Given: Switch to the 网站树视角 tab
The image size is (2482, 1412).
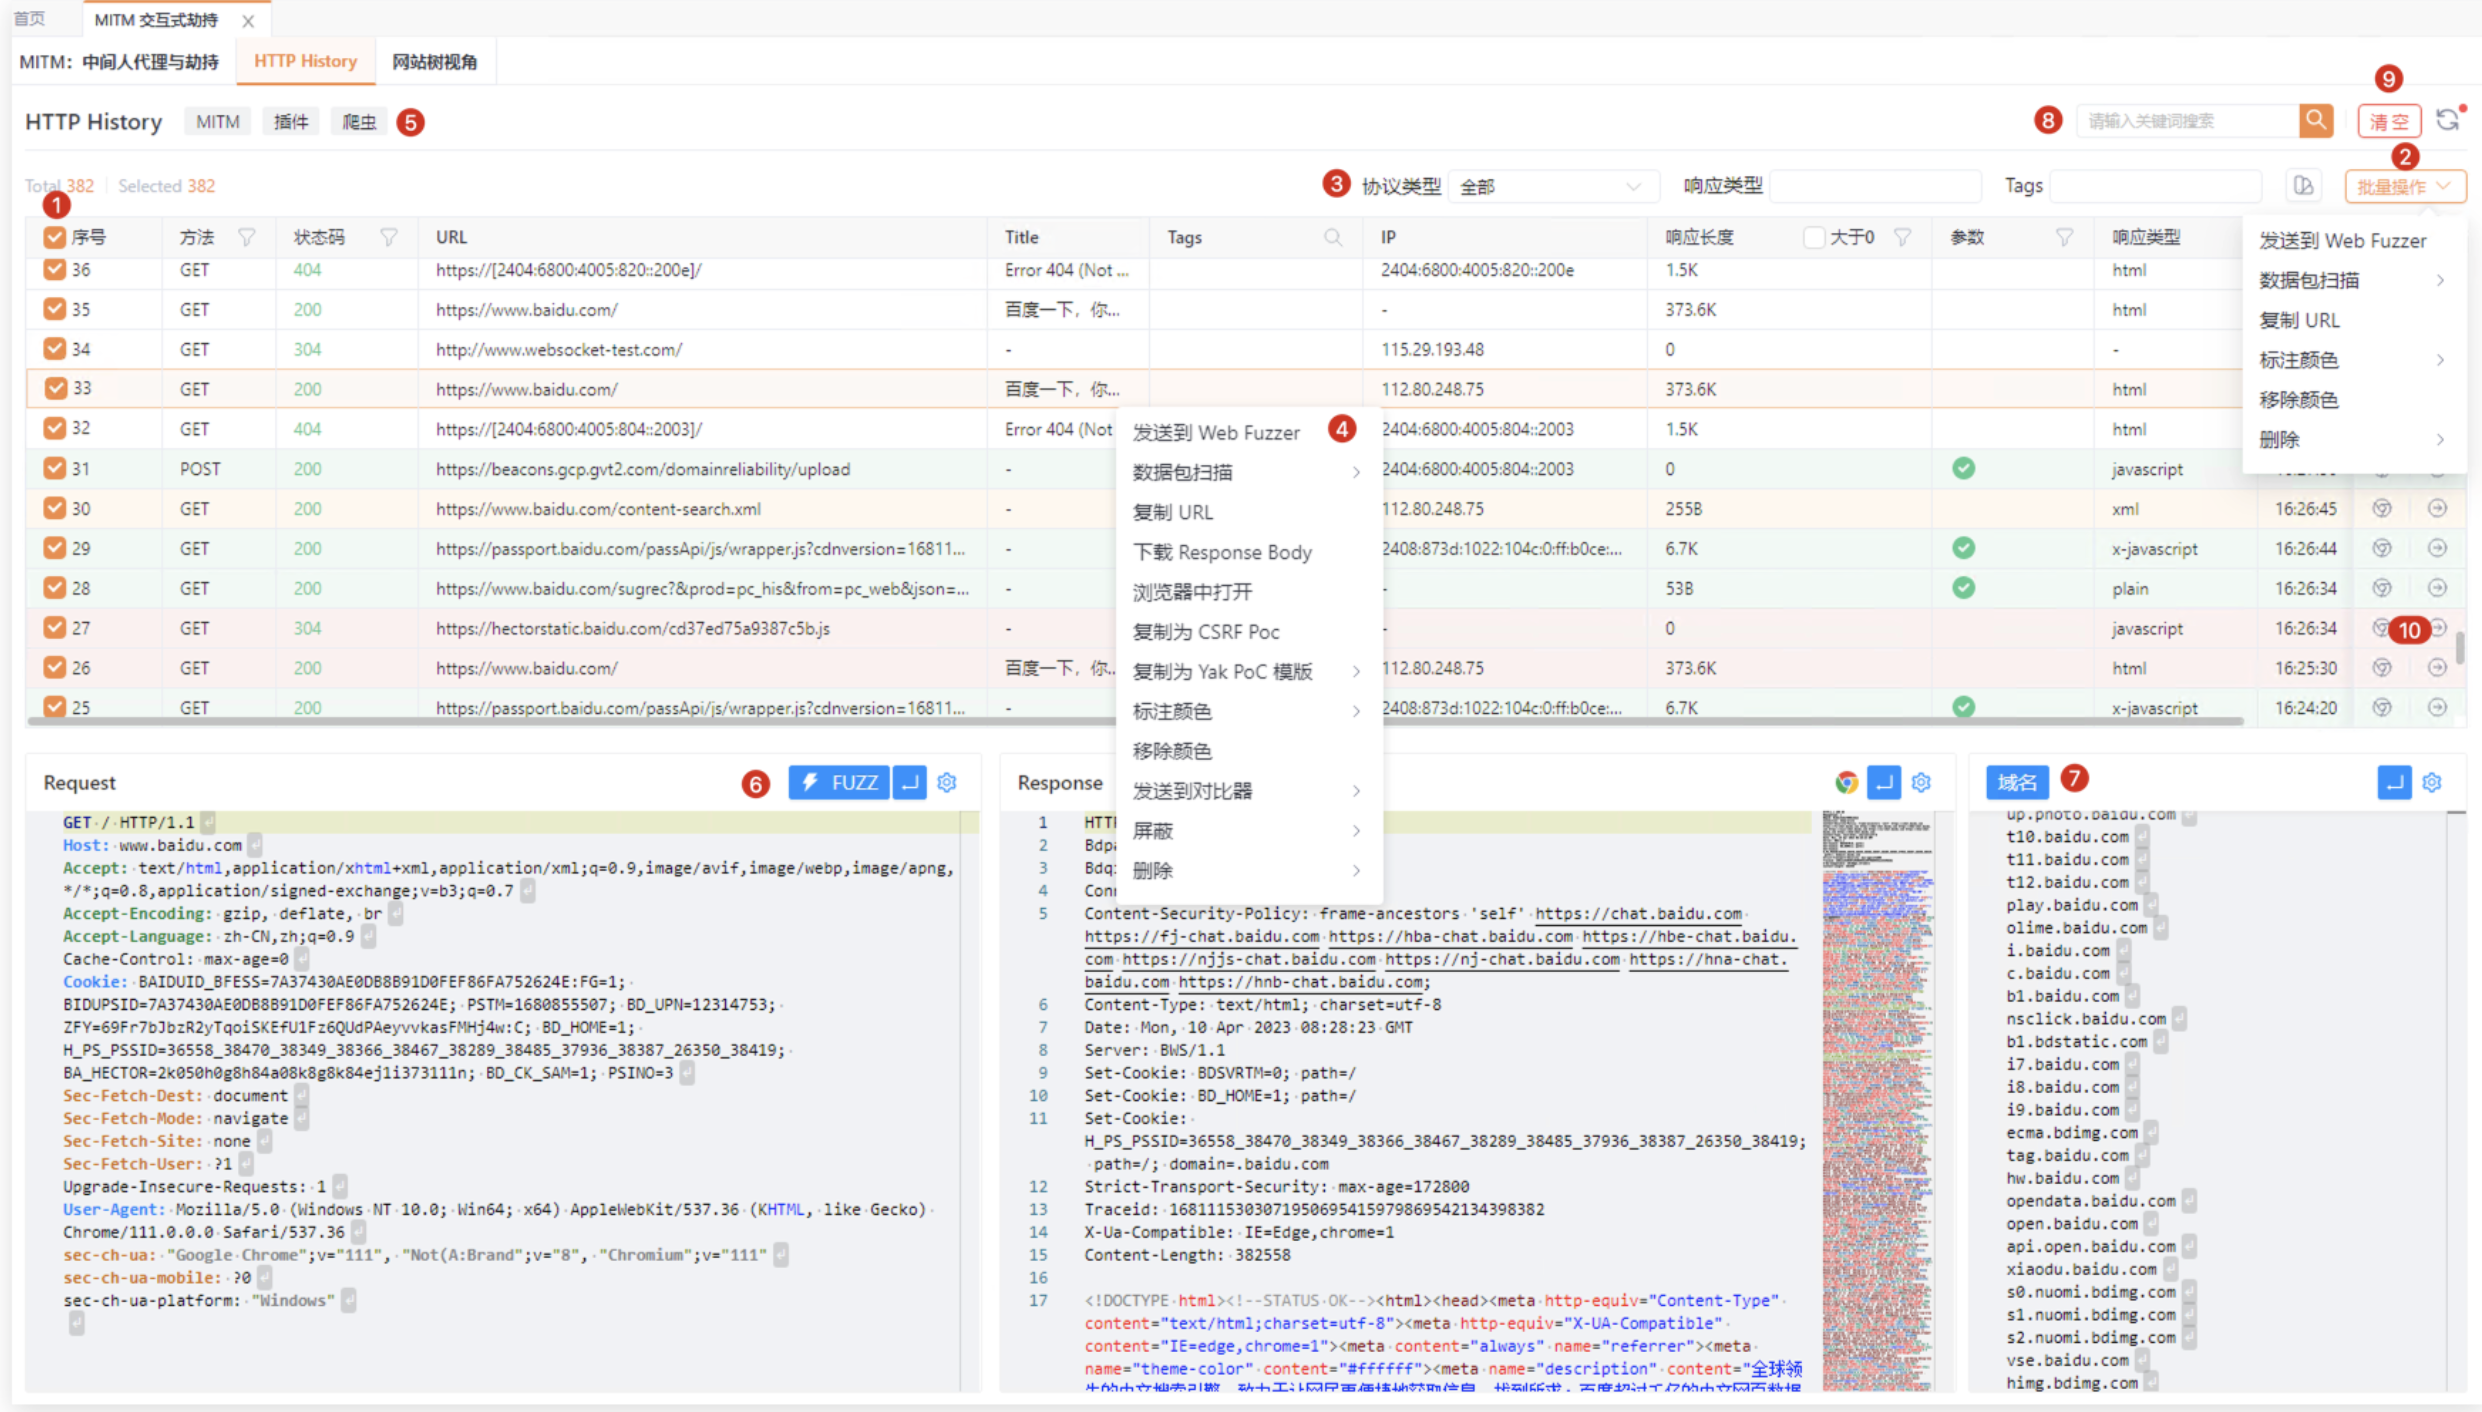Looking at the screenshot, I should pyautogui.click(x=434, y=62).
